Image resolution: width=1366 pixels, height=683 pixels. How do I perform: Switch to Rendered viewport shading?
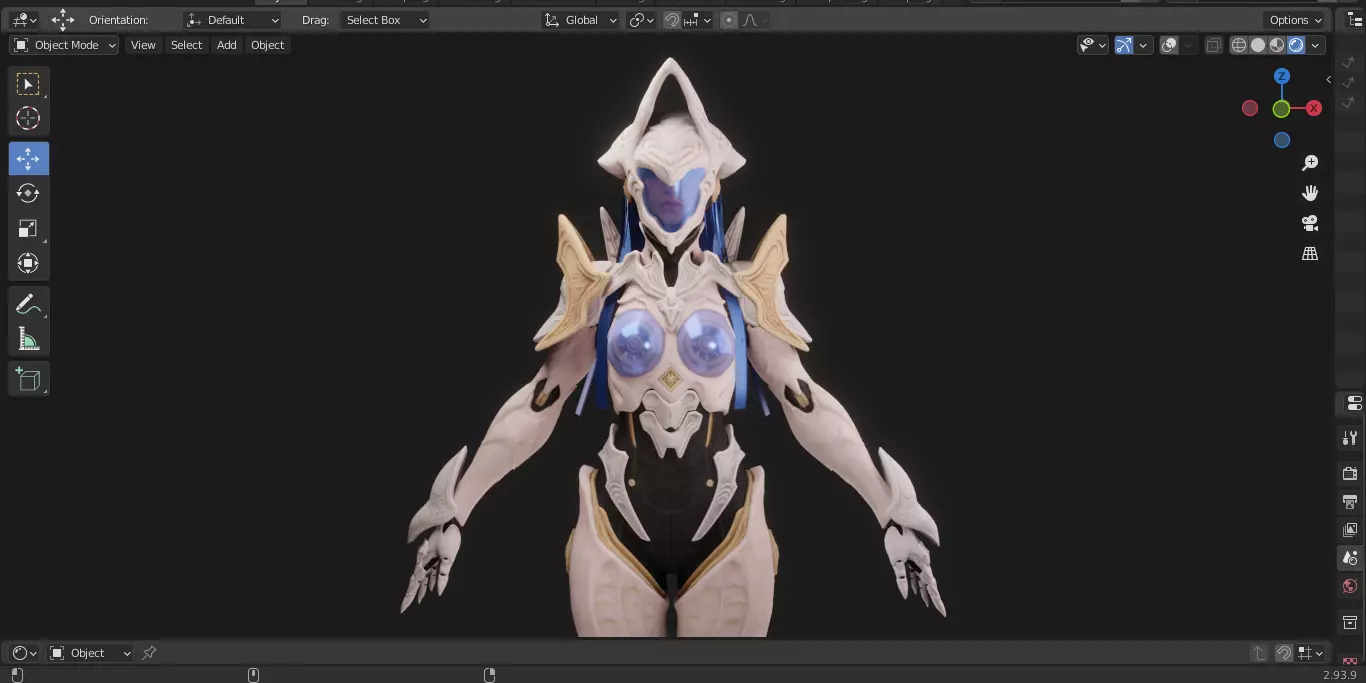point(1296,45)
